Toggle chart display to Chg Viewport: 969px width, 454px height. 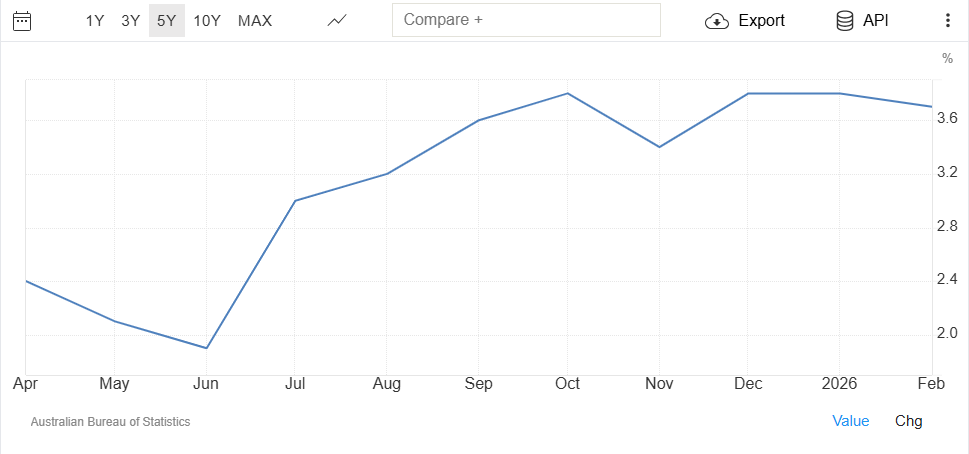[908, 421]
